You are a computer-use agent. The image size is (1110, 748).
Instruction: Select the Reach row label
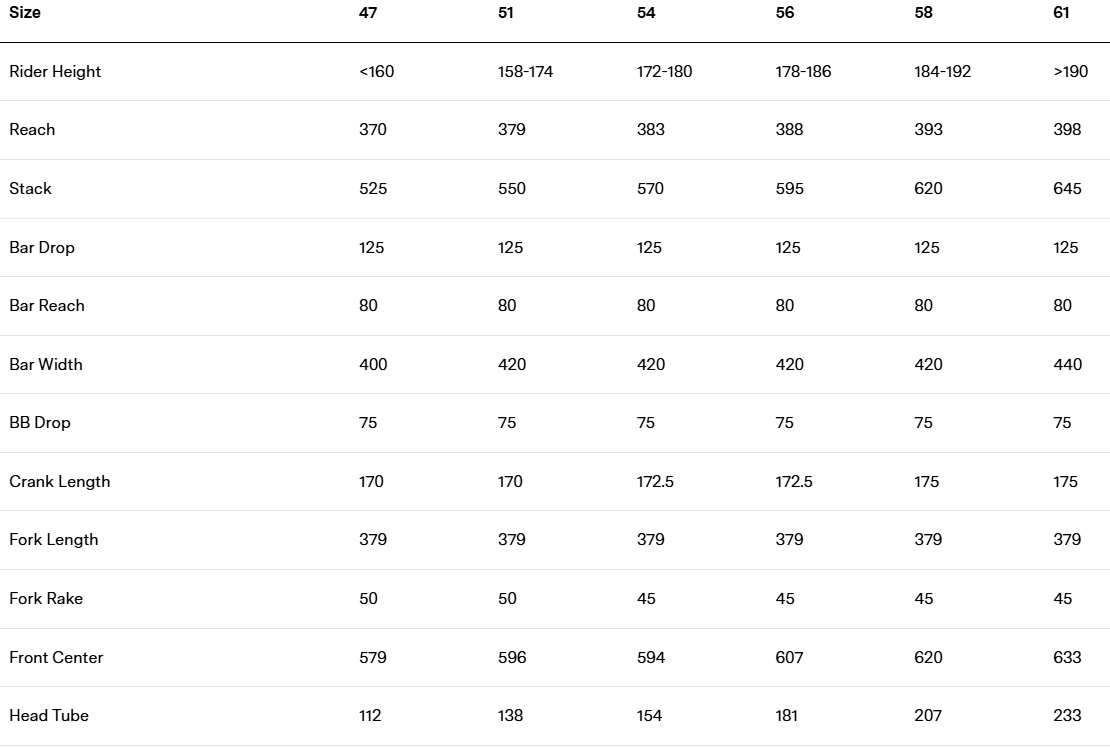(32, 130)
